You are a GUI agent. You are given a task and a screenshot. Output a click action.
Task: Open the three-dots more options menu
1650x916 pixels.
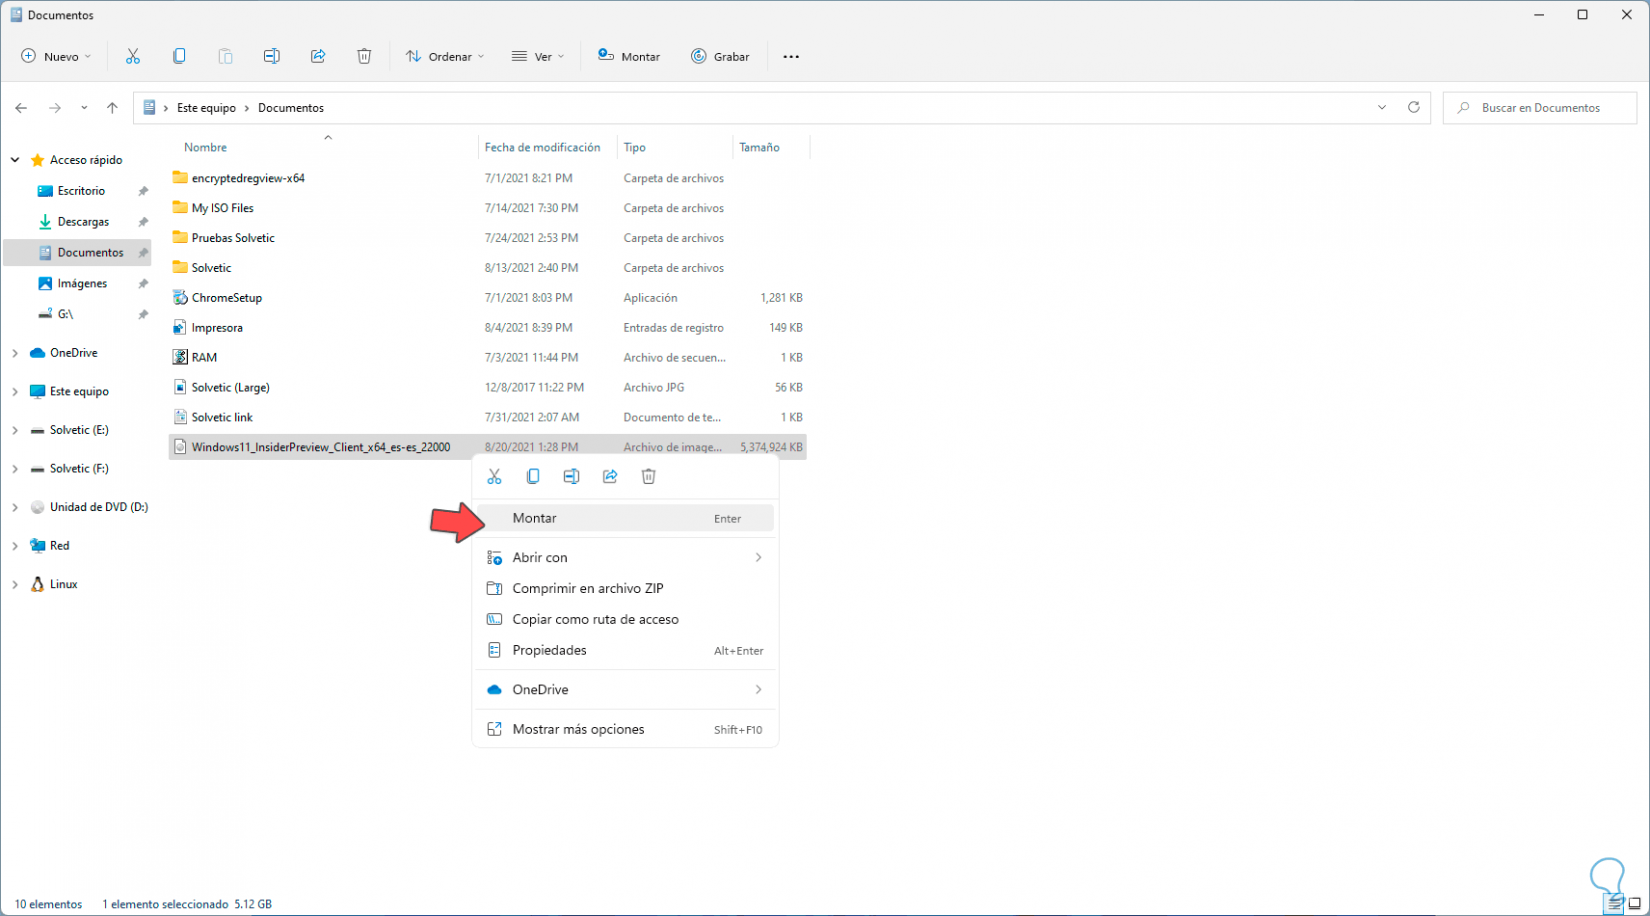coord(791,57)
